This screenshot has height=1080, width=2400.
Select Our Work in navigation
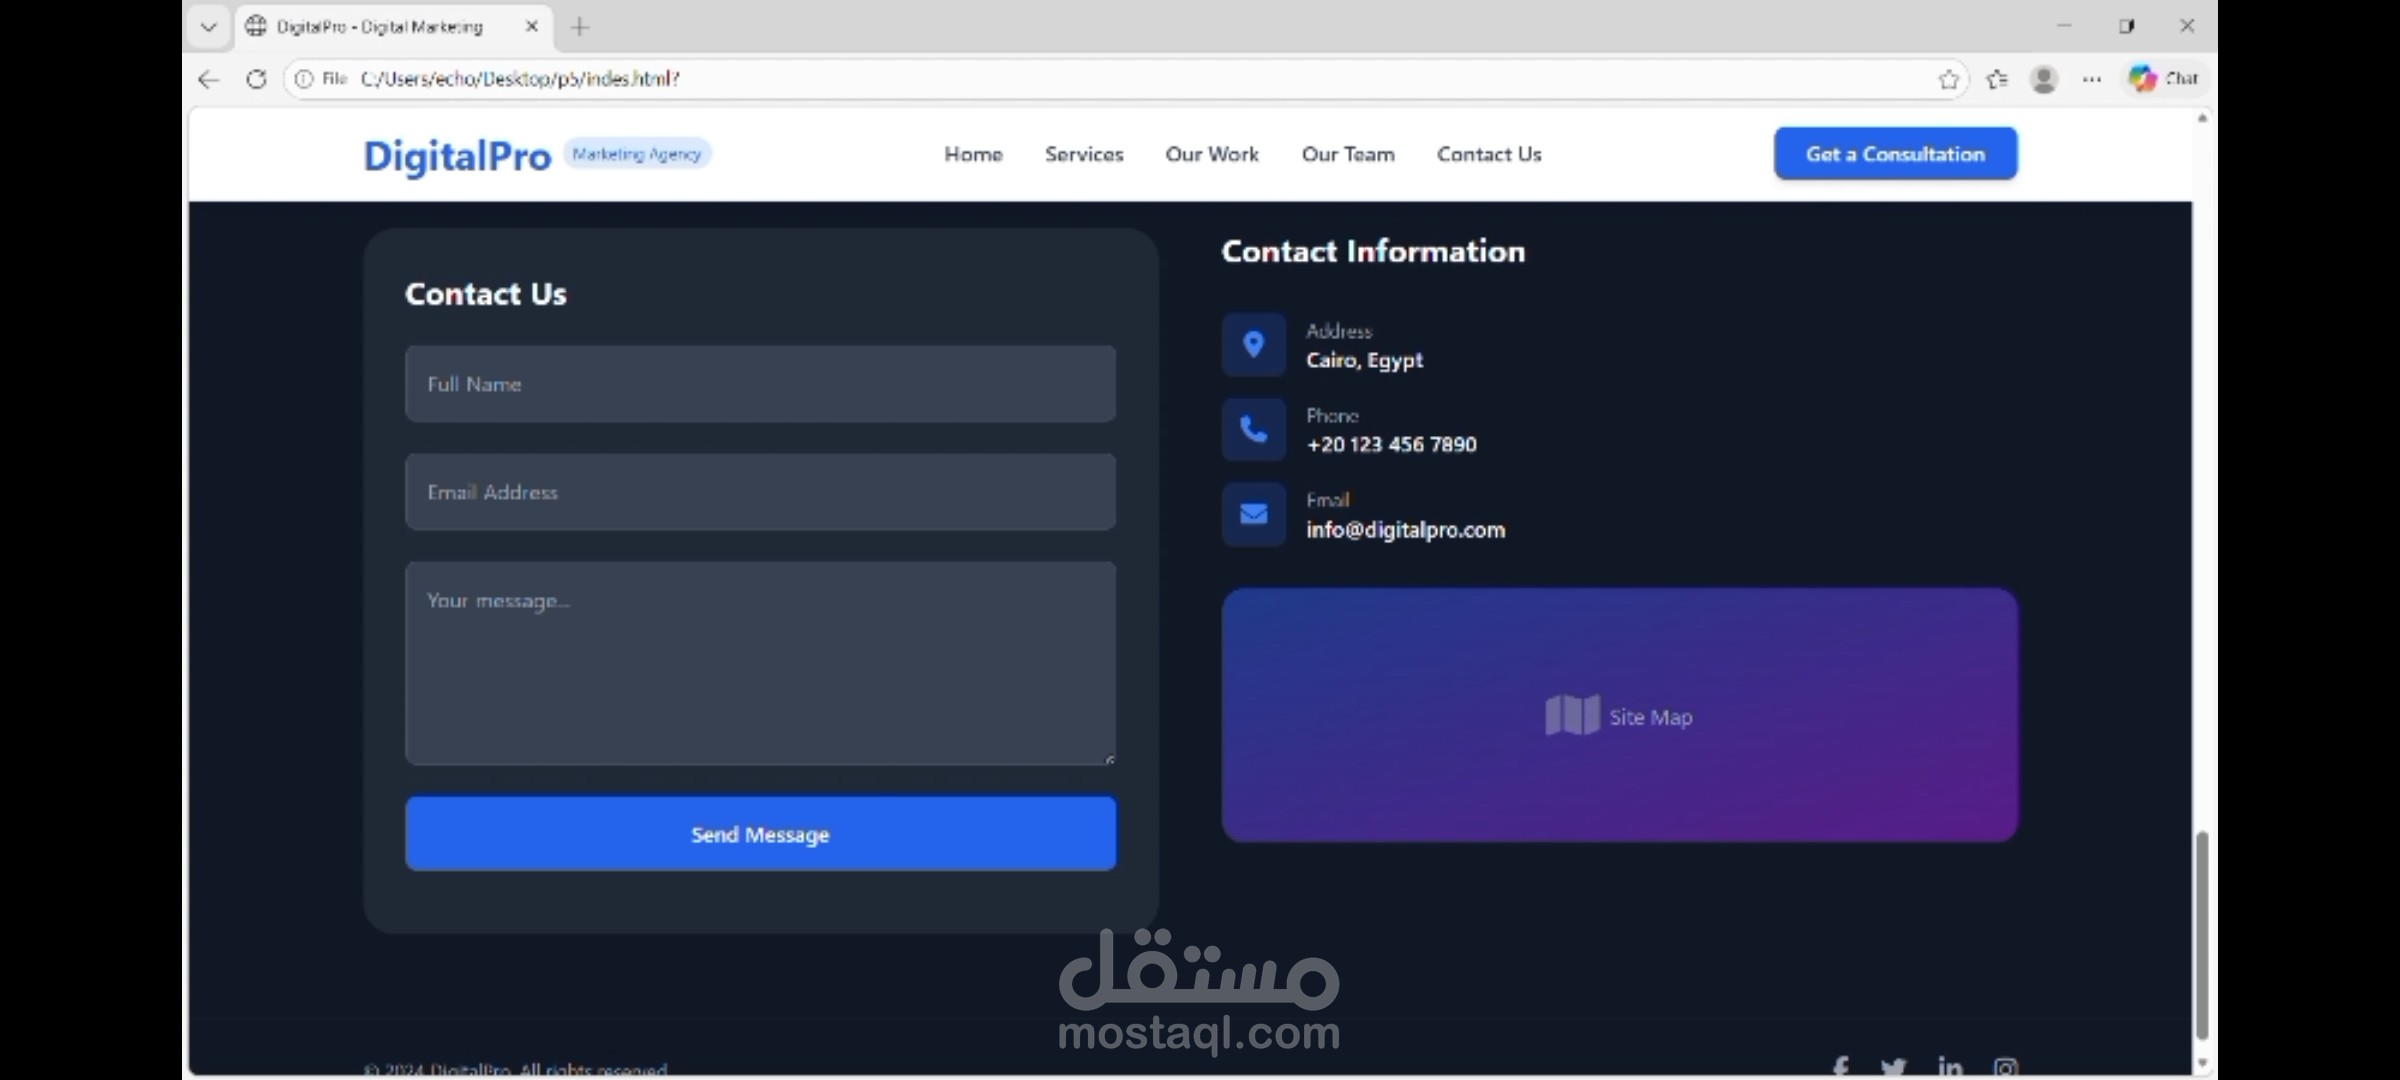pyautogui.click(x=1212, y=154)
